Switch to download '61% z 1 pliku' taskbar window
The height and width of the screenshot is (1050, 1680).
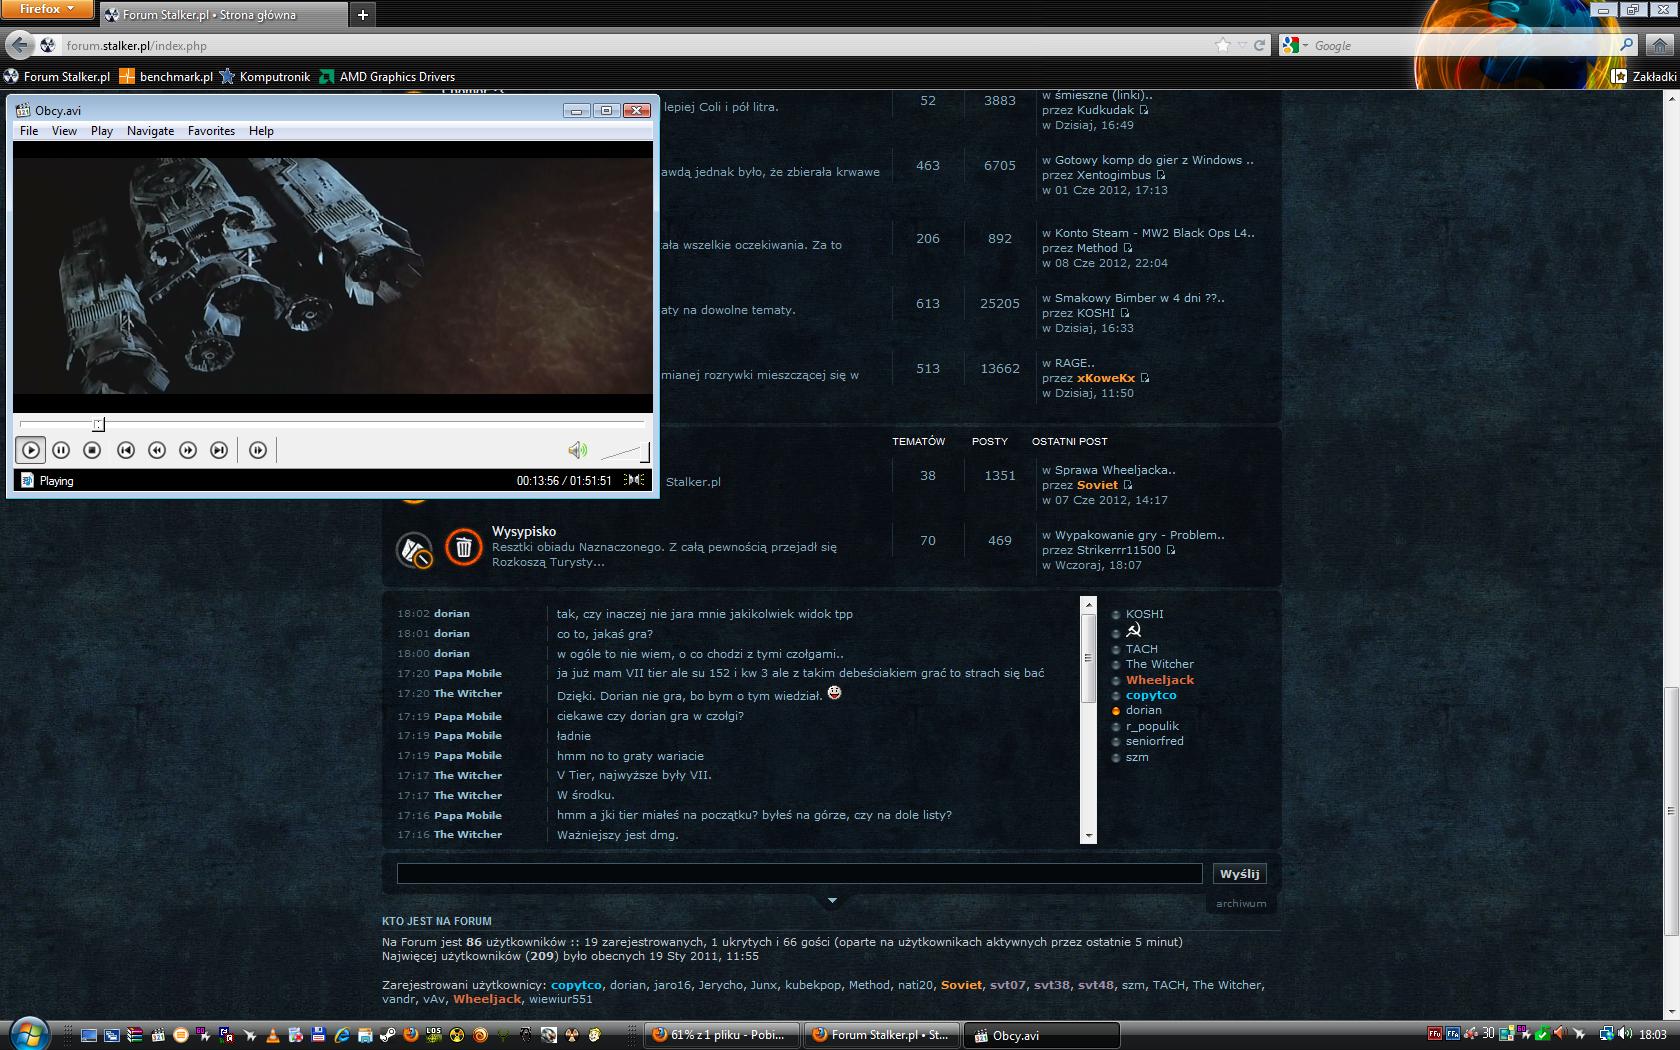click(x=721, y=1035)
